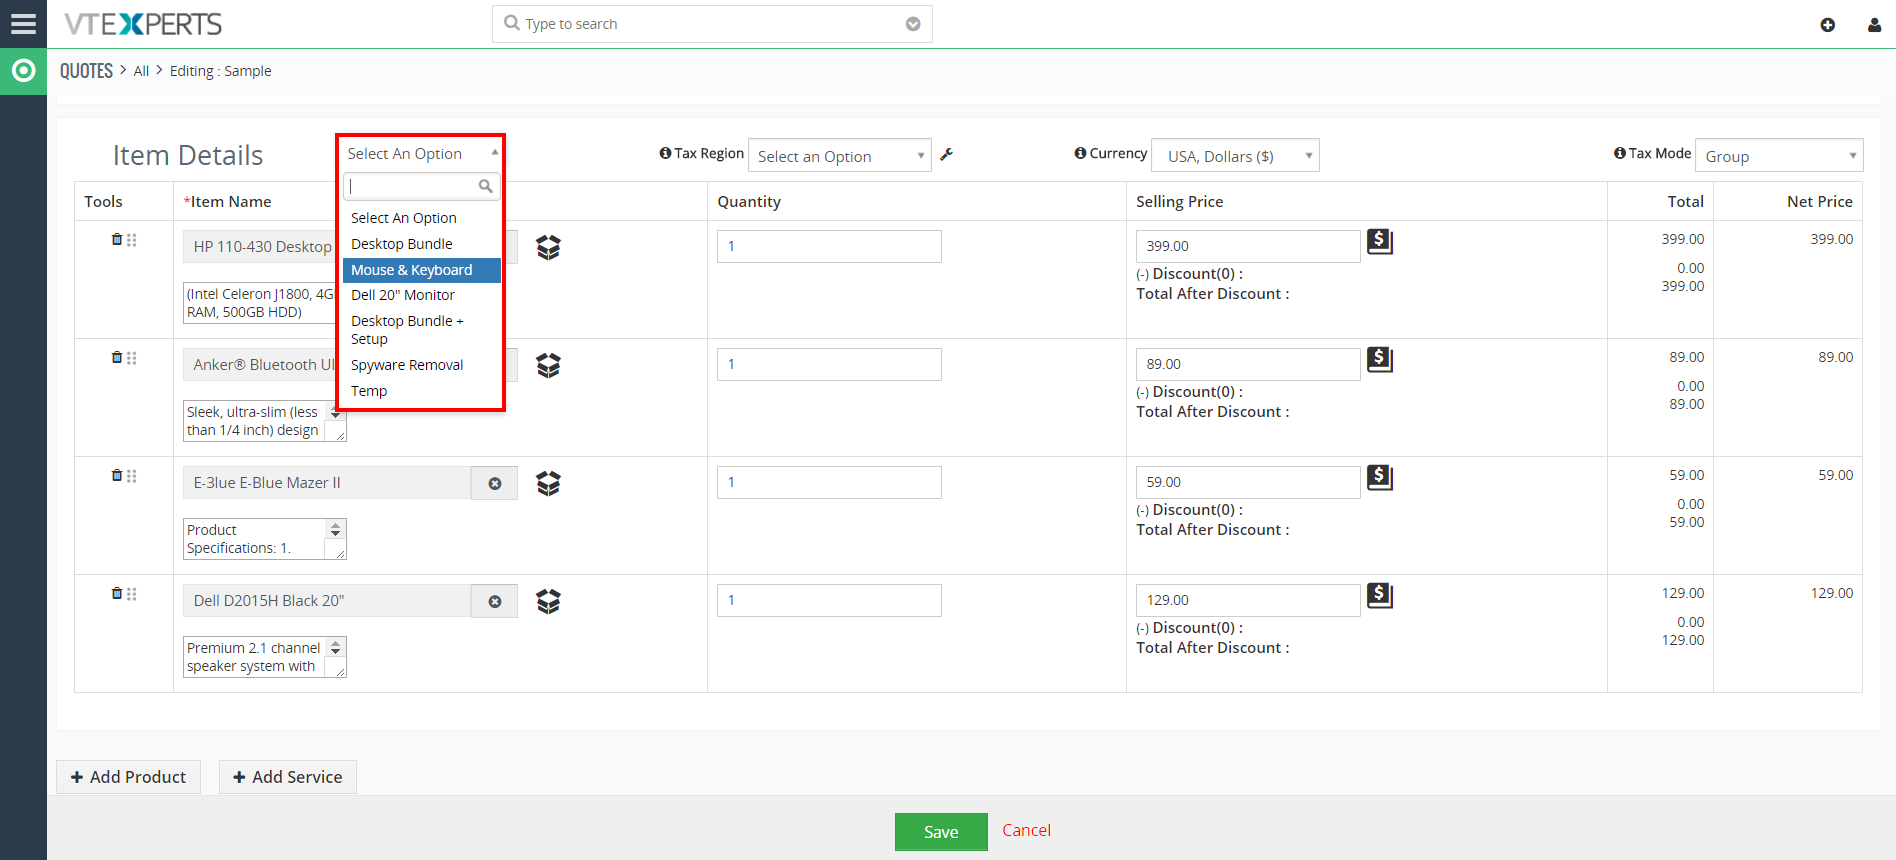This screenshot has width=1896, height=860.
Task: Open the Tax Mode Group dropdown
Action: pyautogui.click(x=1779, y=156)
